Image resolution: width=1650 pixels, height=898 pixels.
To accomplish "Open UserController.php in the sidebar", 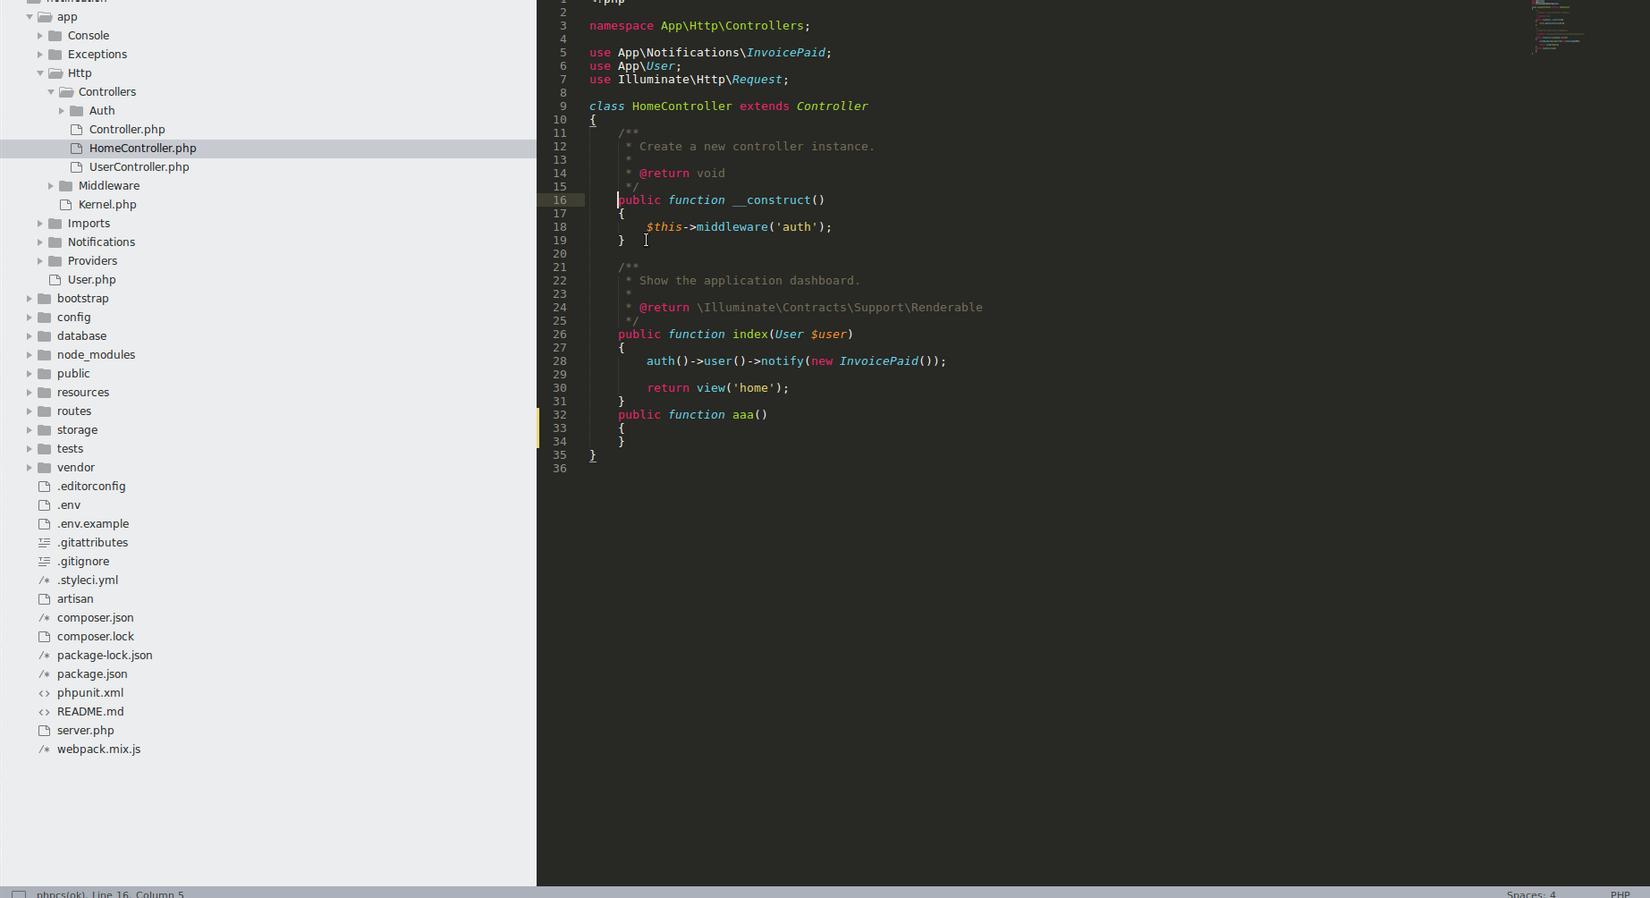I will 139,167.
